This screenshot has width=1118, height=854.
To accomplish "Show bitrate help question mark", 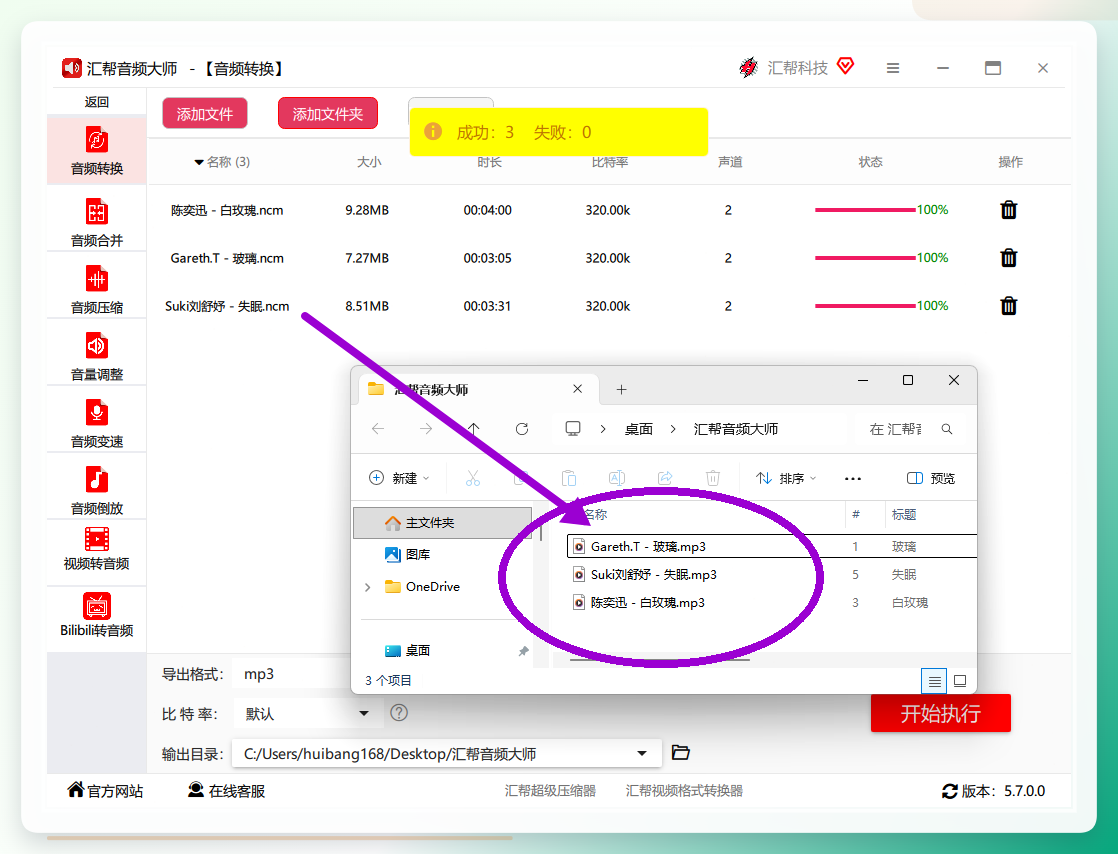I will [x=399, y=713].
